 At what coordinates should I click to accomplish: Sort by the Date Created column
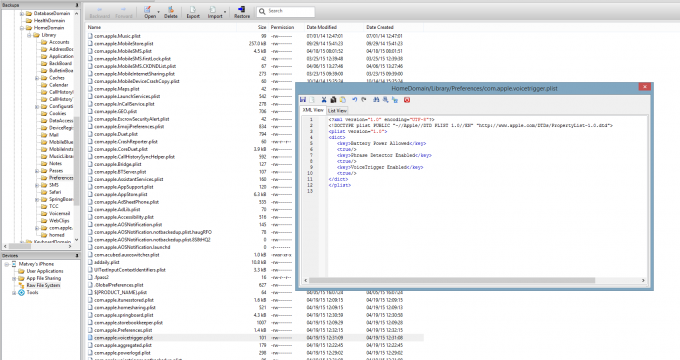coord(393,27)
